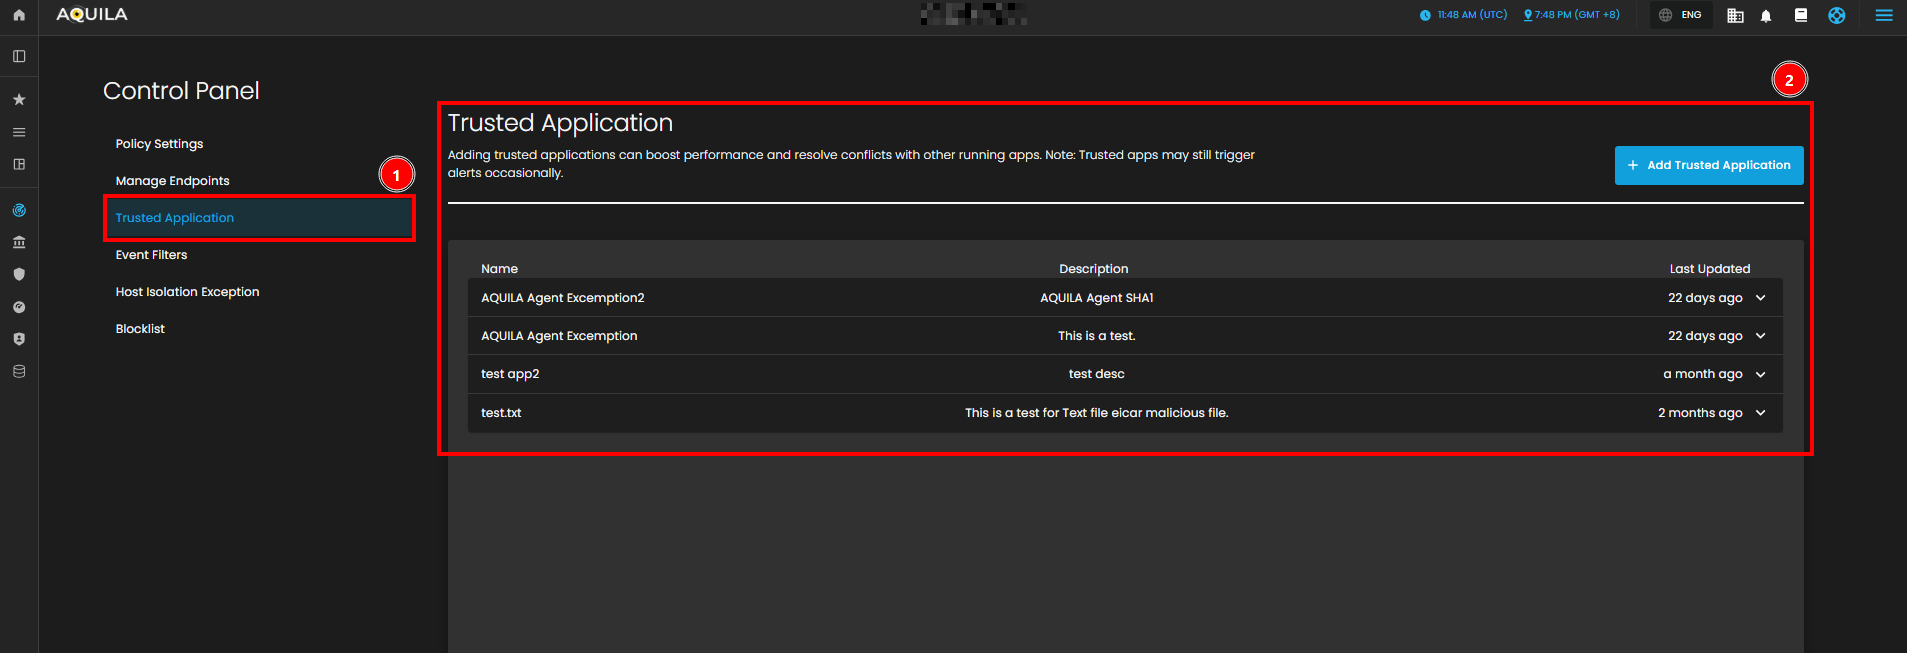Click the plain shield icon in sidebar
1907x653 pixels.
[19, 274]
